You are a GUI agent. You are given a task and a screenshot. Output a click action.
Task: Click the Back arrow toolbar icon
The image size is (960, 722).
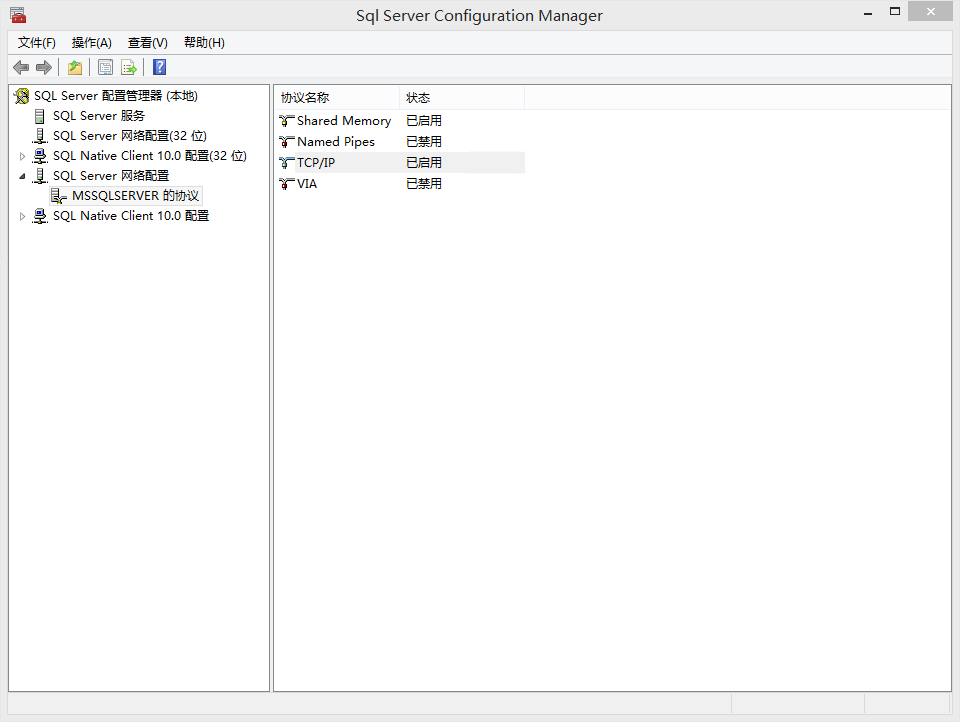coord(21,67)
